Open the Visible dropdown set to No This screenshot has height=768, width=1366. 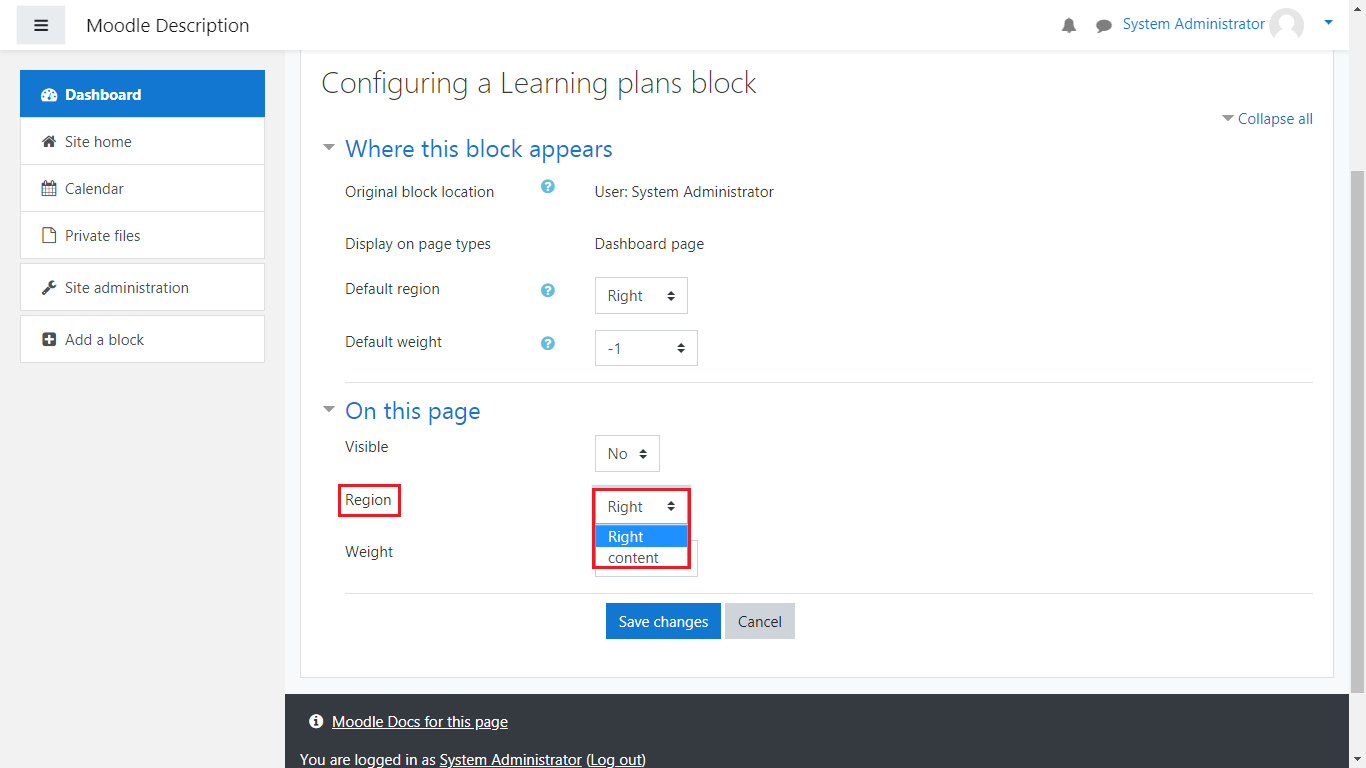point(627,454)
